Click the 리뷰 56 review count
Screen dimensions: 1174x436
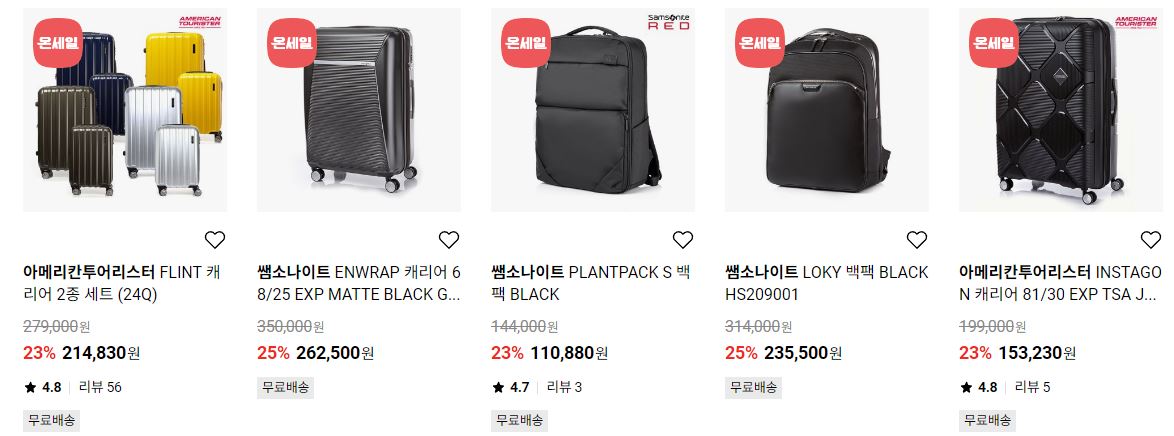click(100, 387)
